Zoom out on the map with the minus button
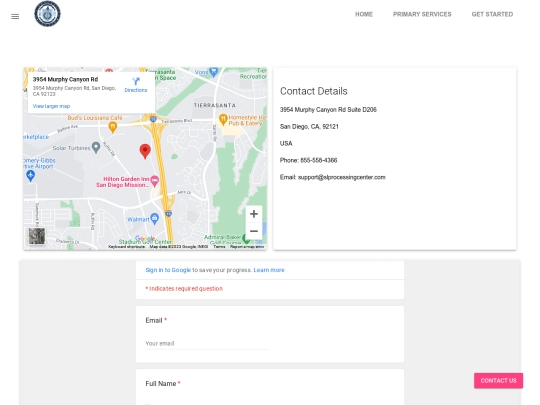This screenshot has width=540, height=405. pos(254,231)
